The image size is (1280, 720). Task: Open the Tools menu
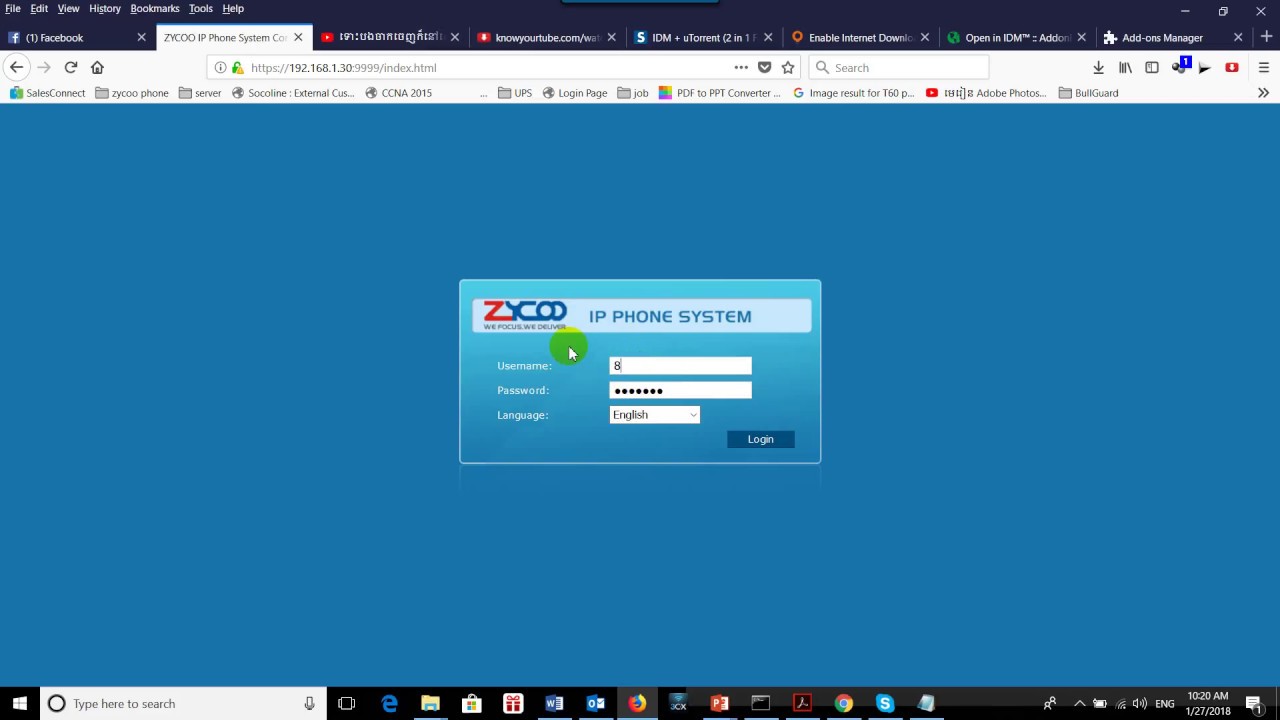[x=201, y=8]
